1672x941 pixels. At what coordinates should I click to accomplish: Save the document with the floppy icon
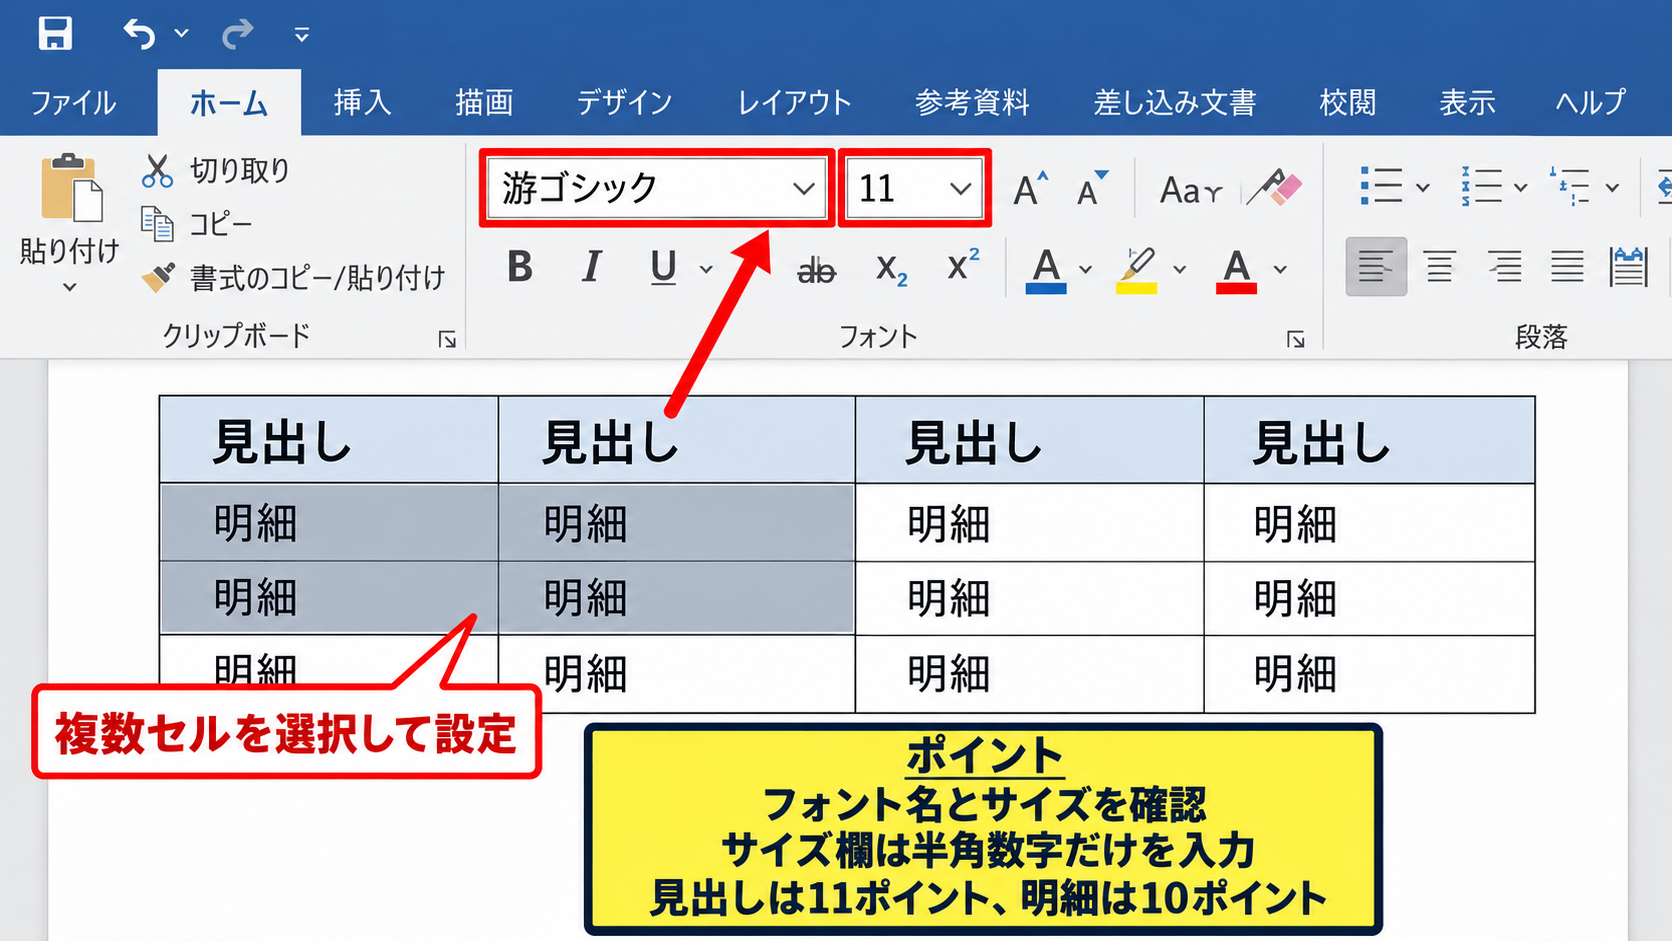click(x=55, y=34)
